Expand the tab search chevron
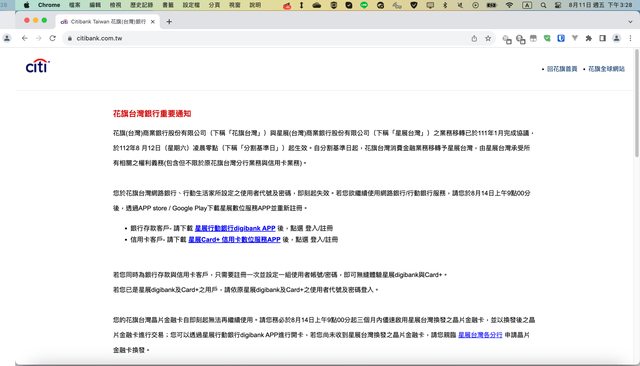This screenshot has width=640, height=366. pyautogui.click(x=630, y=22)
